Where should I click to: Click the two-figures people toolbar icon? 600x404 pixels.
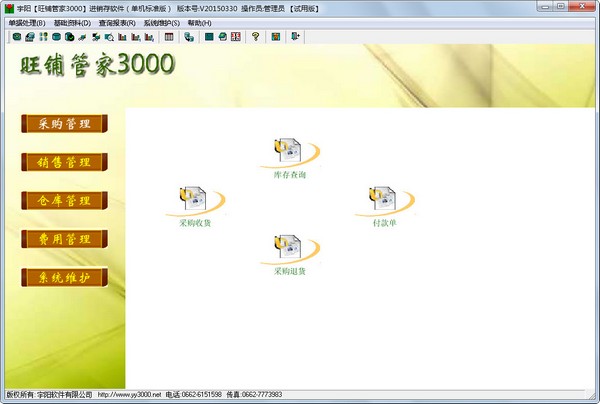click(x=44, y=37)
